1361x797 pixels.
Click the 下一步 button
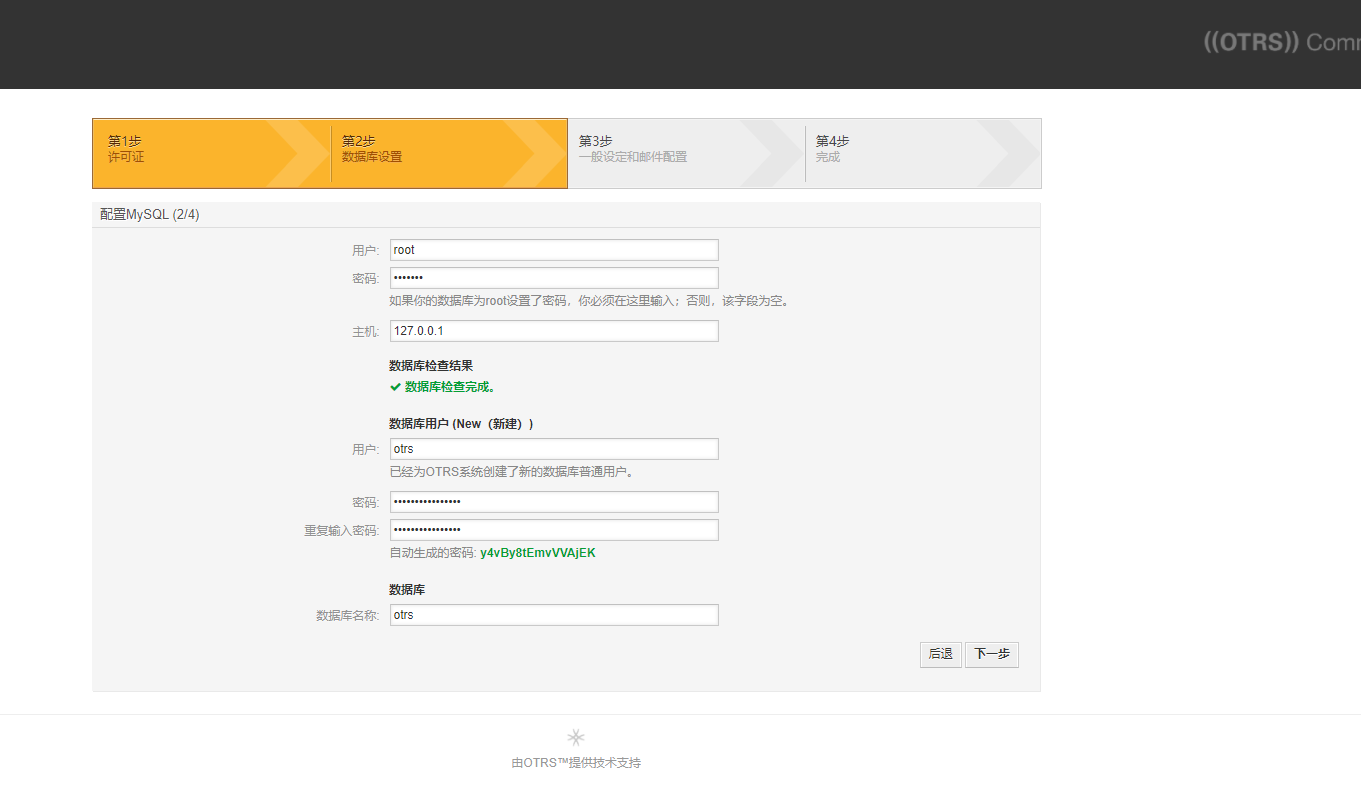[x=991, y=654]
